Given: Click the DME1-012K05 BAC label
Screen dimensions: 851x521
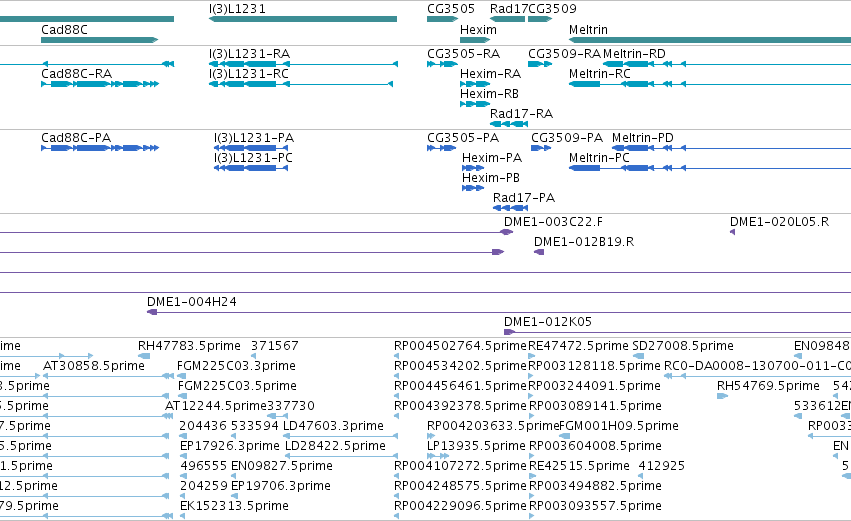Looking at the screenshot, I should point(548,322).
